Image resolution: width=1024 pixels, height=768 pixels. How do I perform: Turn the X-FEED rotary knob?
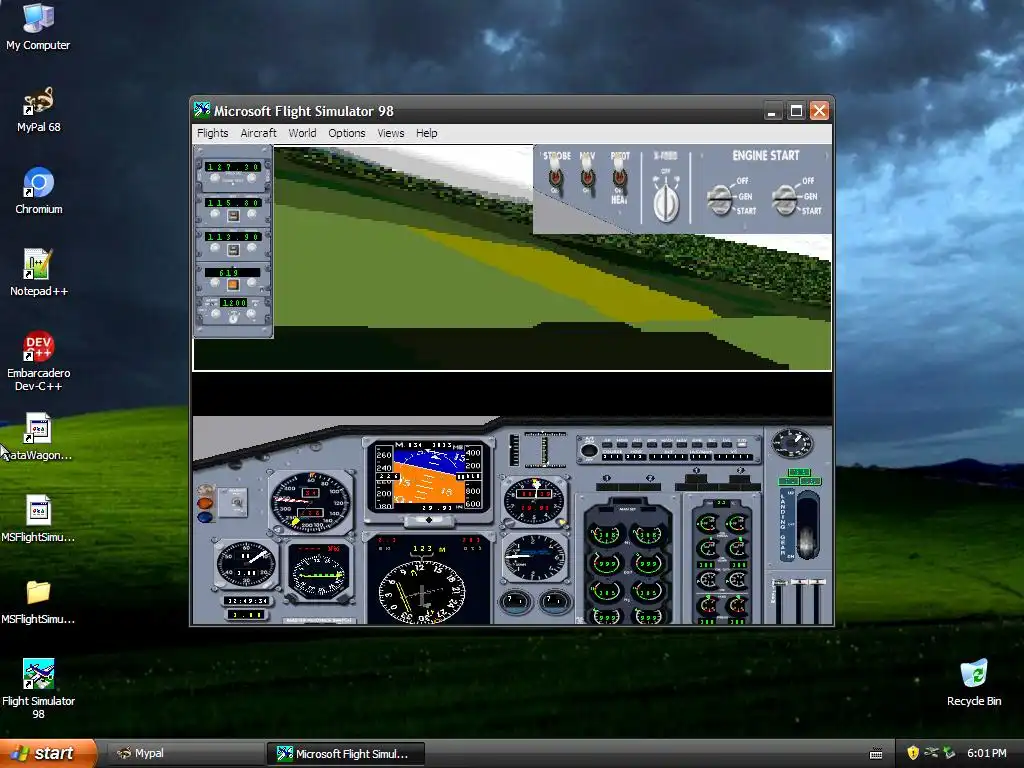pos(665,201)
